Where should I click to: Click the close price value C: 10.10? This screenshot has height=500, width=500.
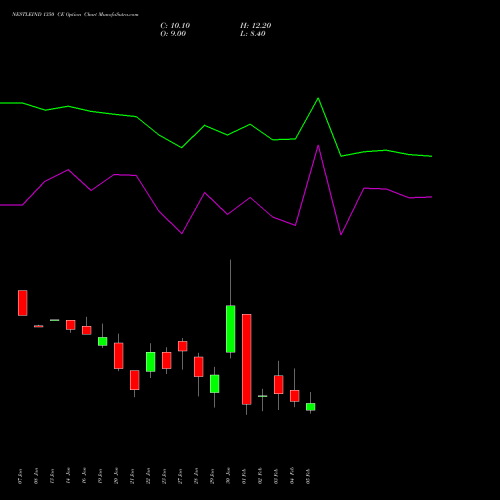click(x=175, y=26)
